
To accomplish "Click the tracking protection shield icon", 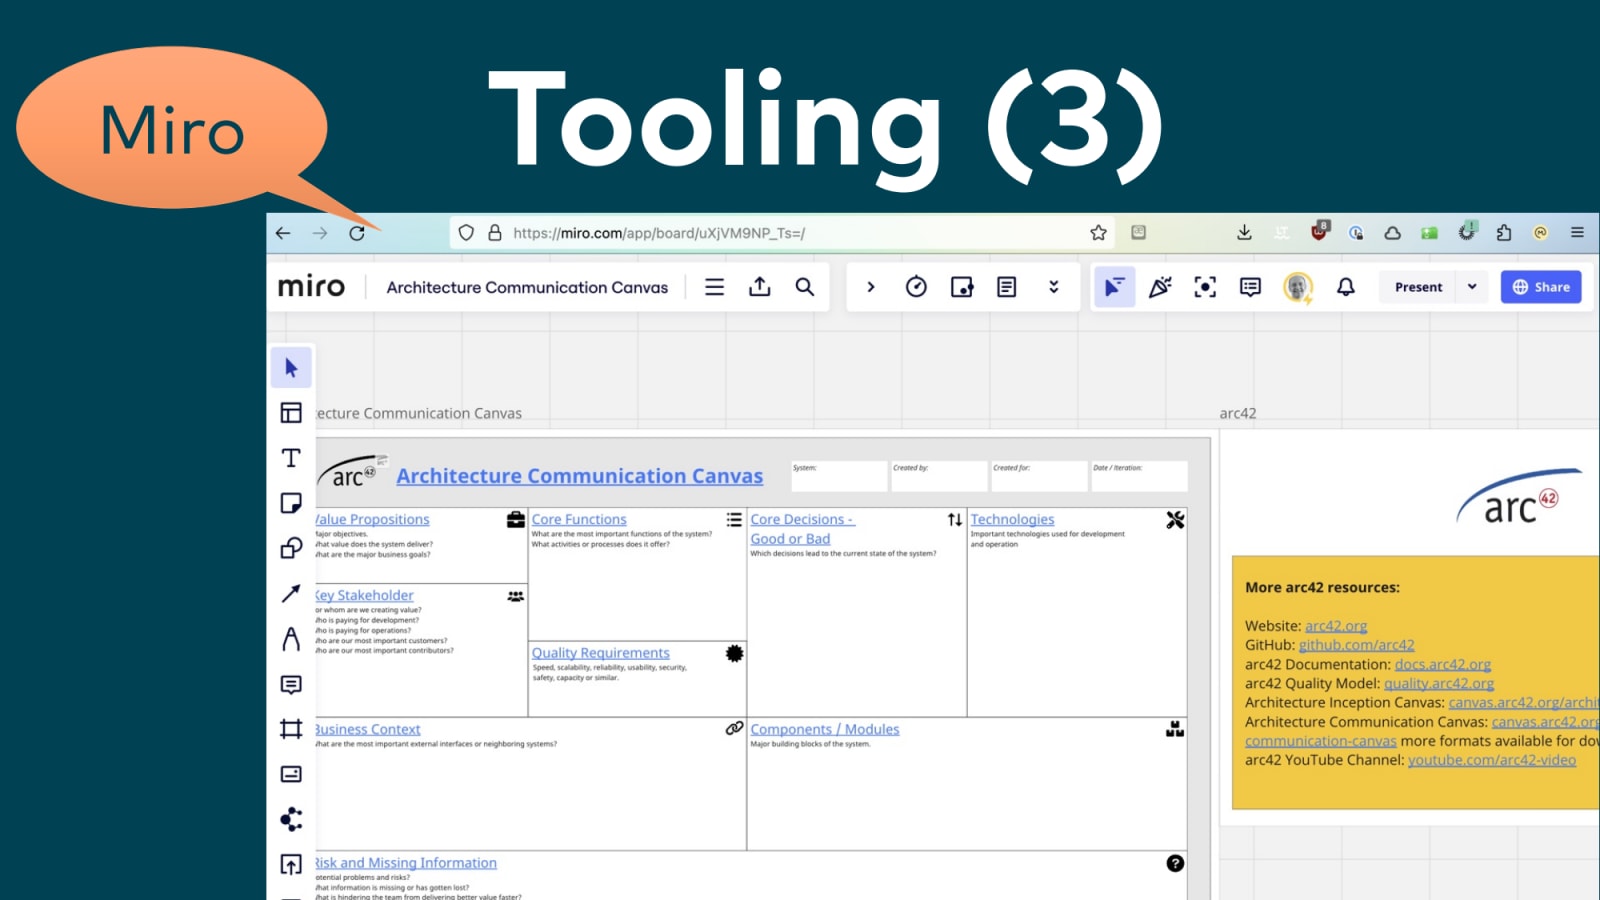I will click(x=466, y=233).
